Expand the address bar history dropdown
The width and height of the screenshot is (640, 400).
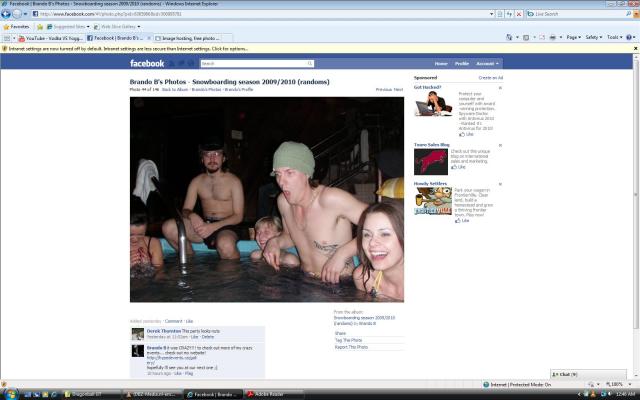point(491,14)
